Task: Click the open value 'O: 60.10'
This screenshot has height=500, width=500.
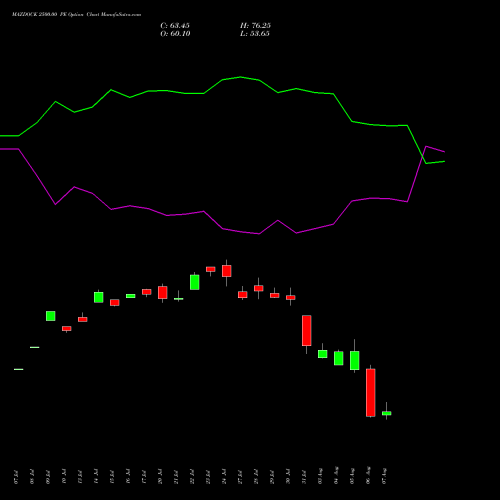Action: coord(175,34)
